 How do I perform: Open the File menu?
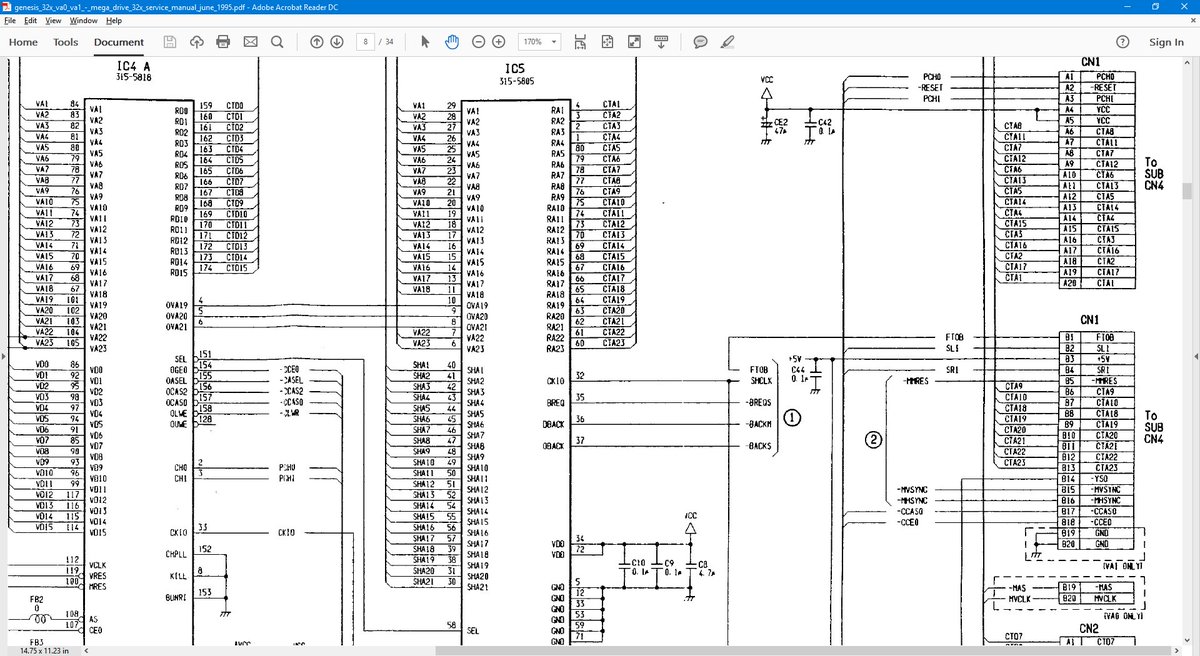(9, 20)
